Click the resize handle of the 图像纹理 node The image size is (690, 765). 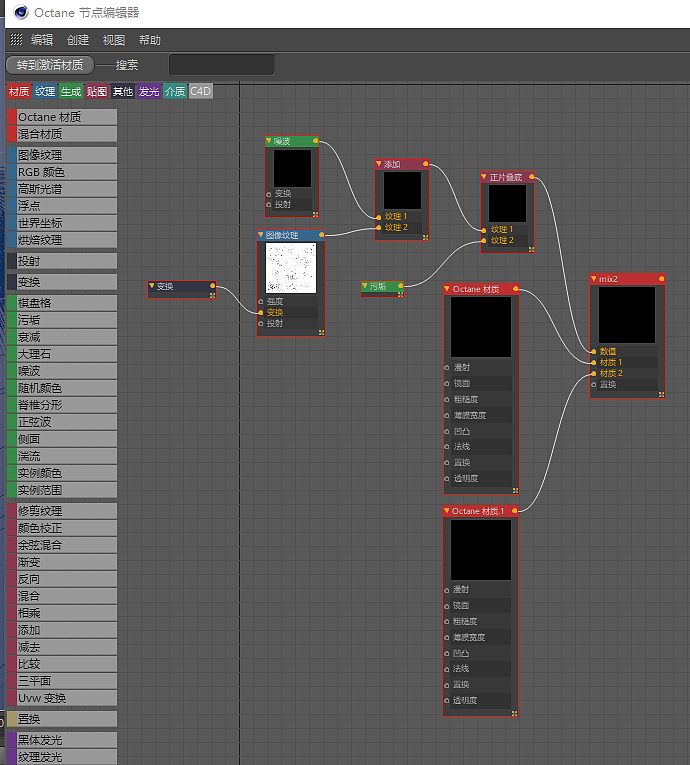point(321,332)
